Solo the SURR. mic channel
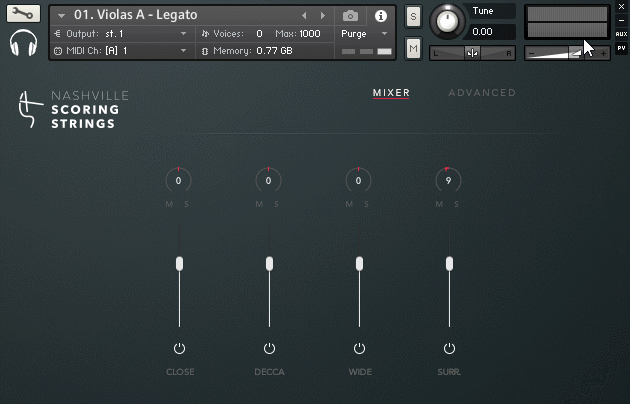The width and height of the screenshot is (630, 404). 456,204
